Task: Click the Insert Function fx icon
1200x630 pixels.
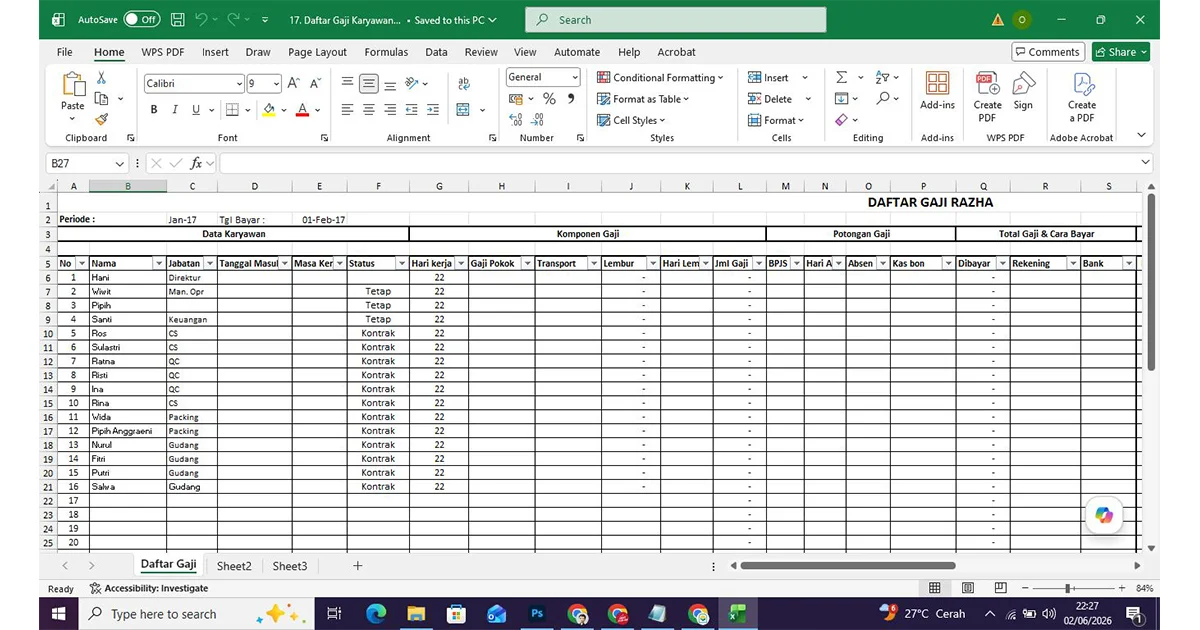Action: 196,163
